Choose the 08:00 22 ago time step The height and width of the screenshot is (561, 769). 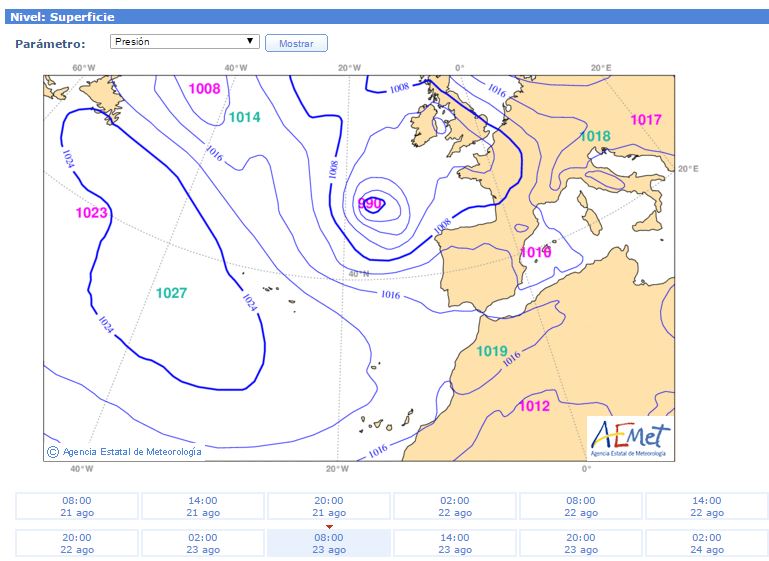pos(580,506)
